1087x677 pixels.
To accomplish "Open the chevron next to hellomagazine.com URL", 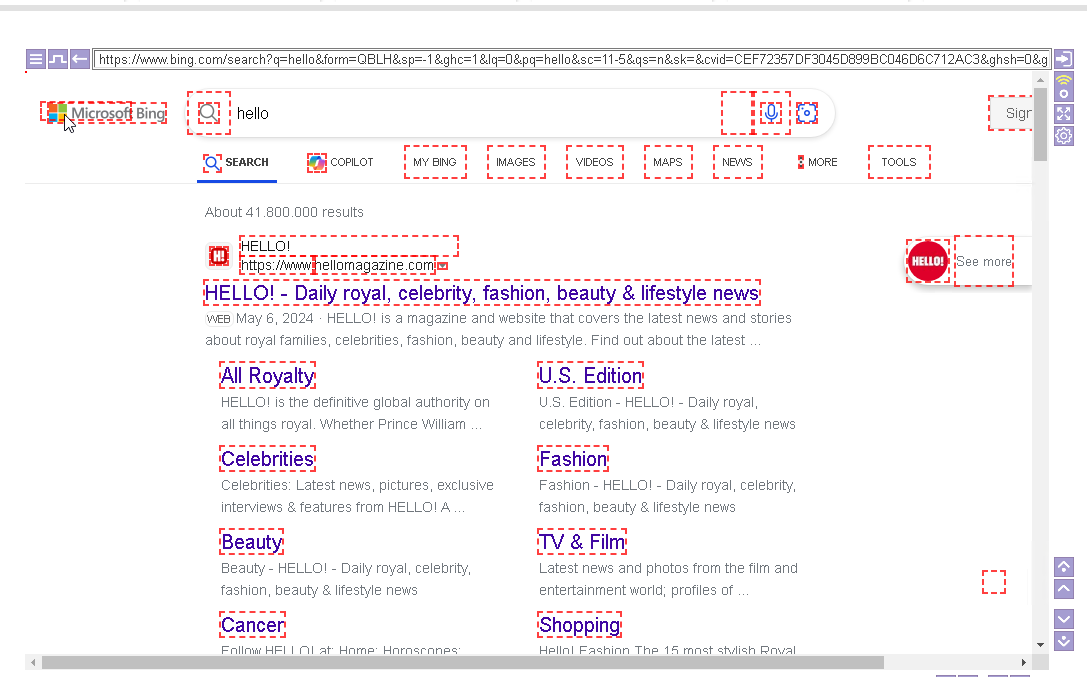I will point(441,265).
